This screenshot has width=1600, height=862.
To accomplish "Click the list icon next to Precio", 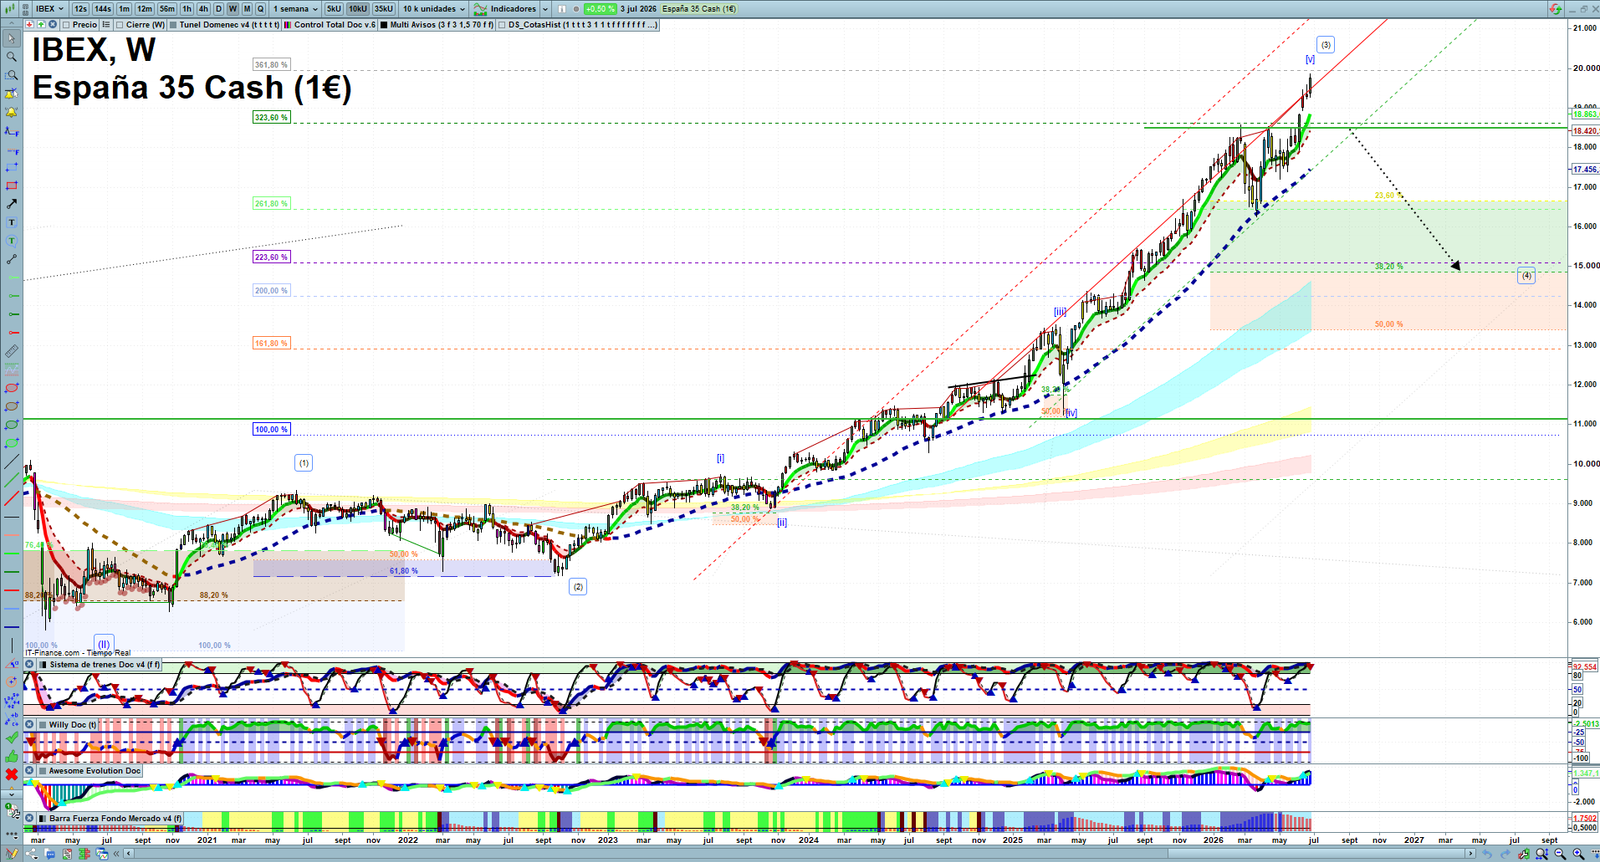I will 106,25.
